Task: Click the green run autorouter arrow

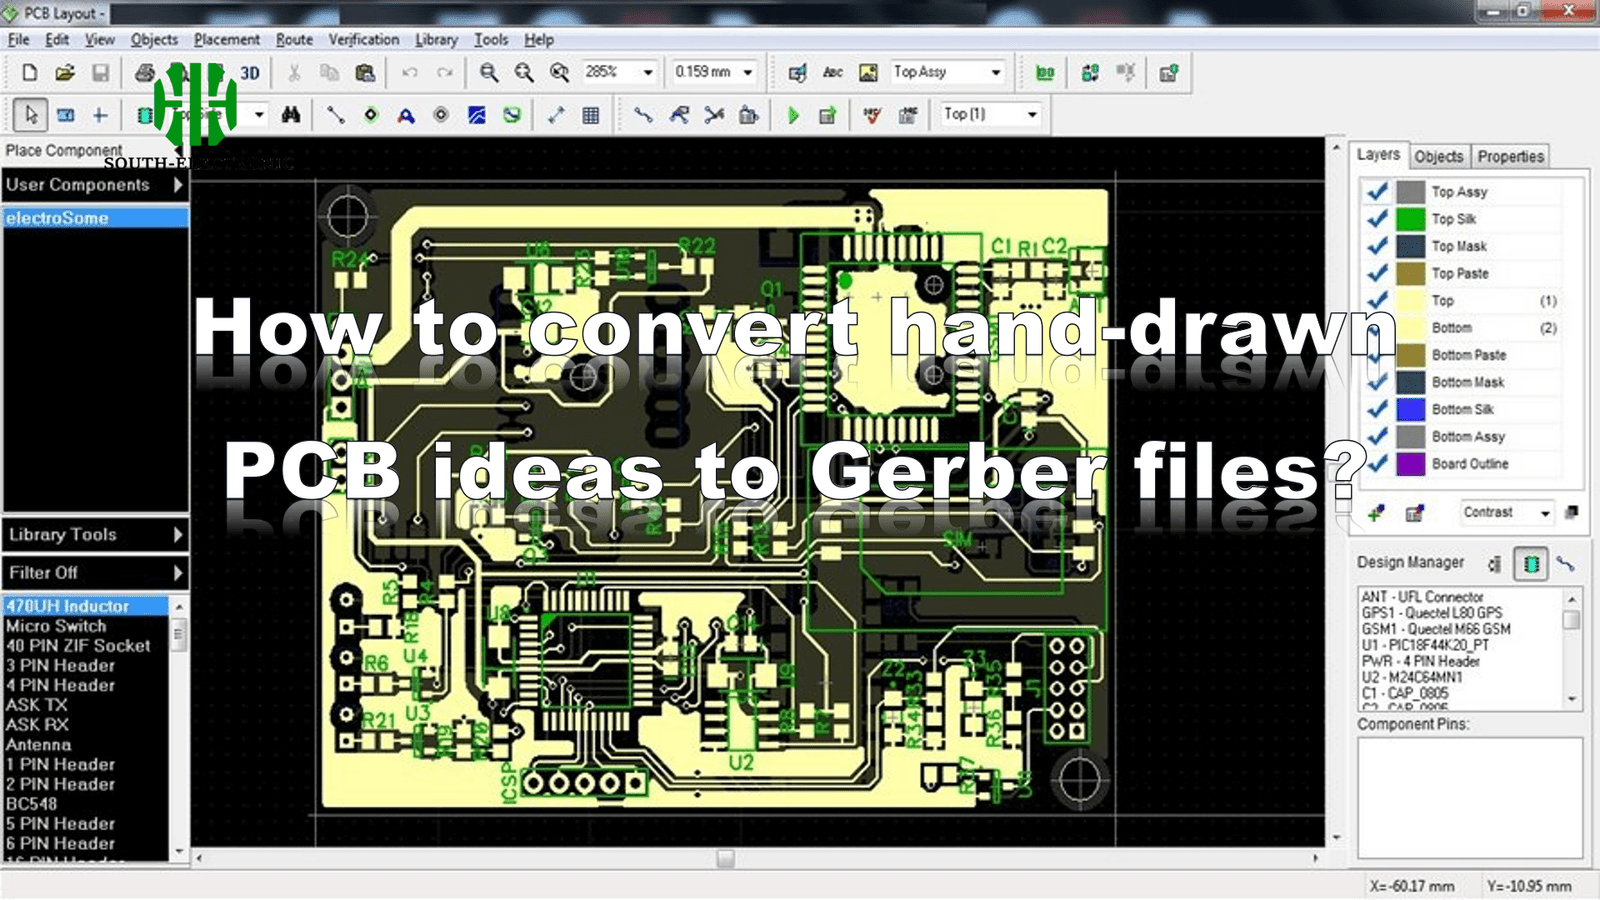Action: point(793,115)
